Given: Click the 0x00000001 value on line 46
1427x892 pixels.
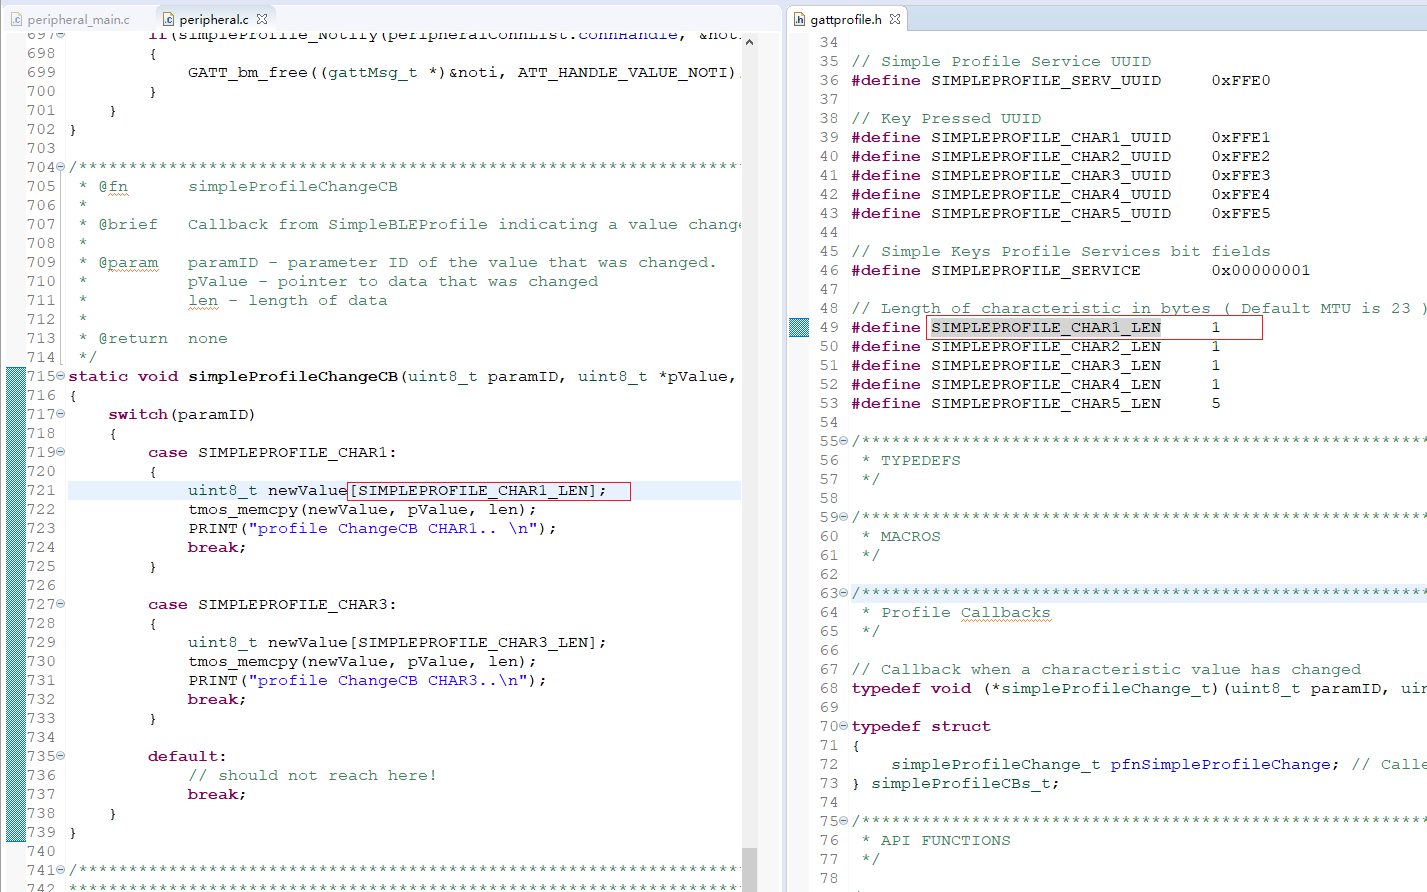Looking at the screenshot, I should (x=1260, y=270).
